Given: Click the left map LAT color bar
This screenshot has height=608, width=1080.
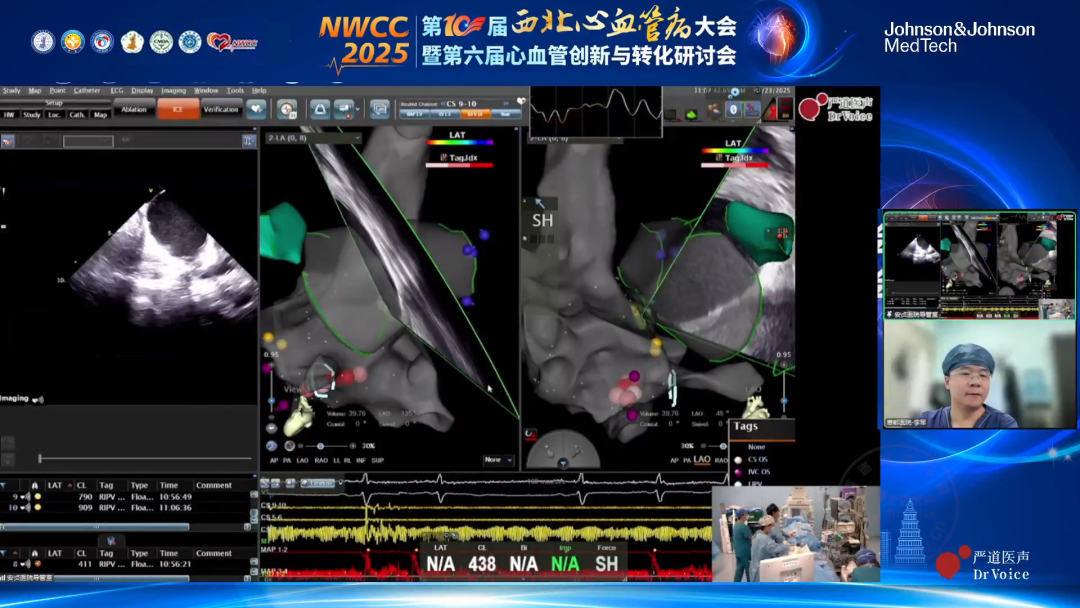Looking at the screenshot, I should tap(459, 143).
